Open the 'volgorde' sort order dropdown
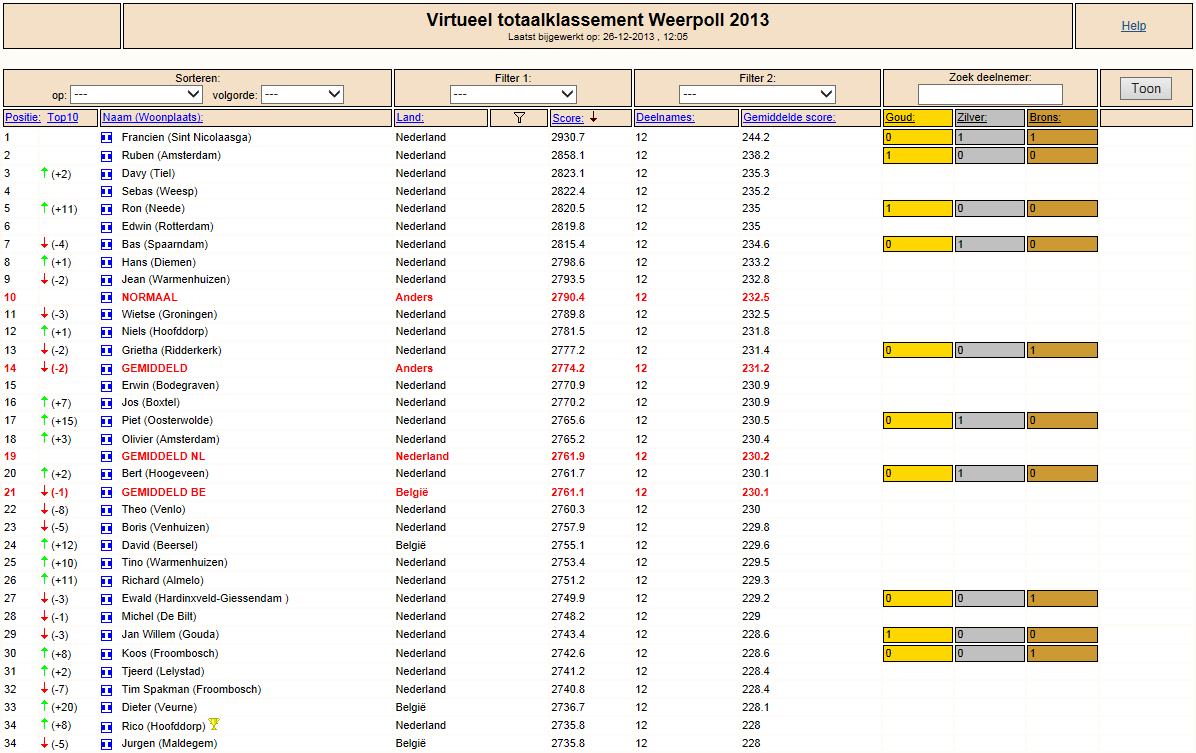This screenshot has width=1196, height=753. tap(302, 95)
